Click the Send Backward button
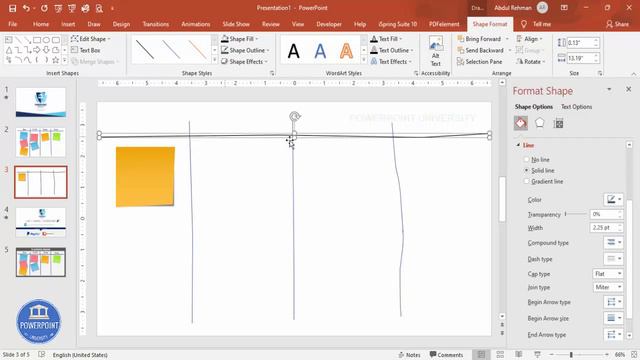Image resolution: width=640 pixels, height=360 pixels. click(480, 50)
